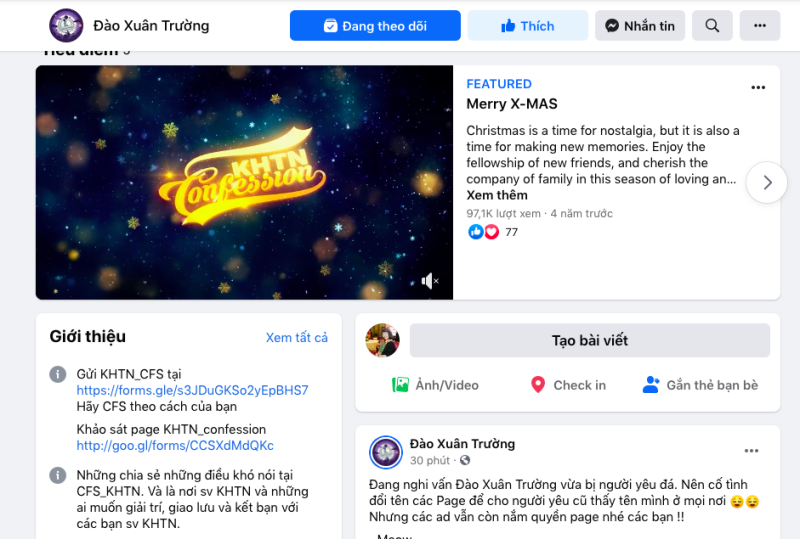
Task: Open Đào Xuân Trường name on post
Action: click(x=462, y=444)
